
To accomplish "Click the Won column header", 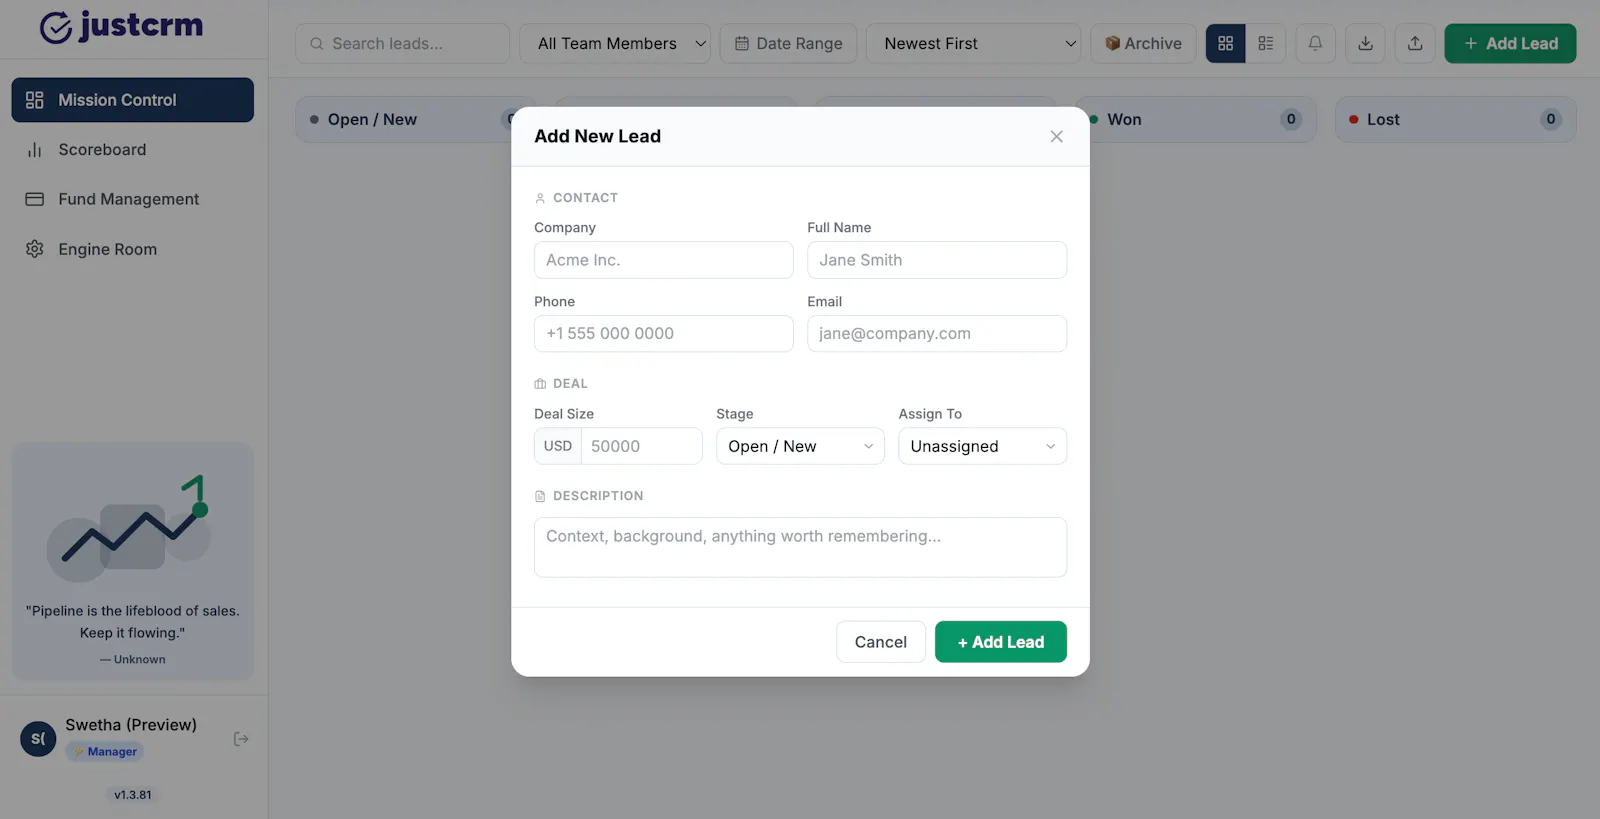I will (1196, 120).
